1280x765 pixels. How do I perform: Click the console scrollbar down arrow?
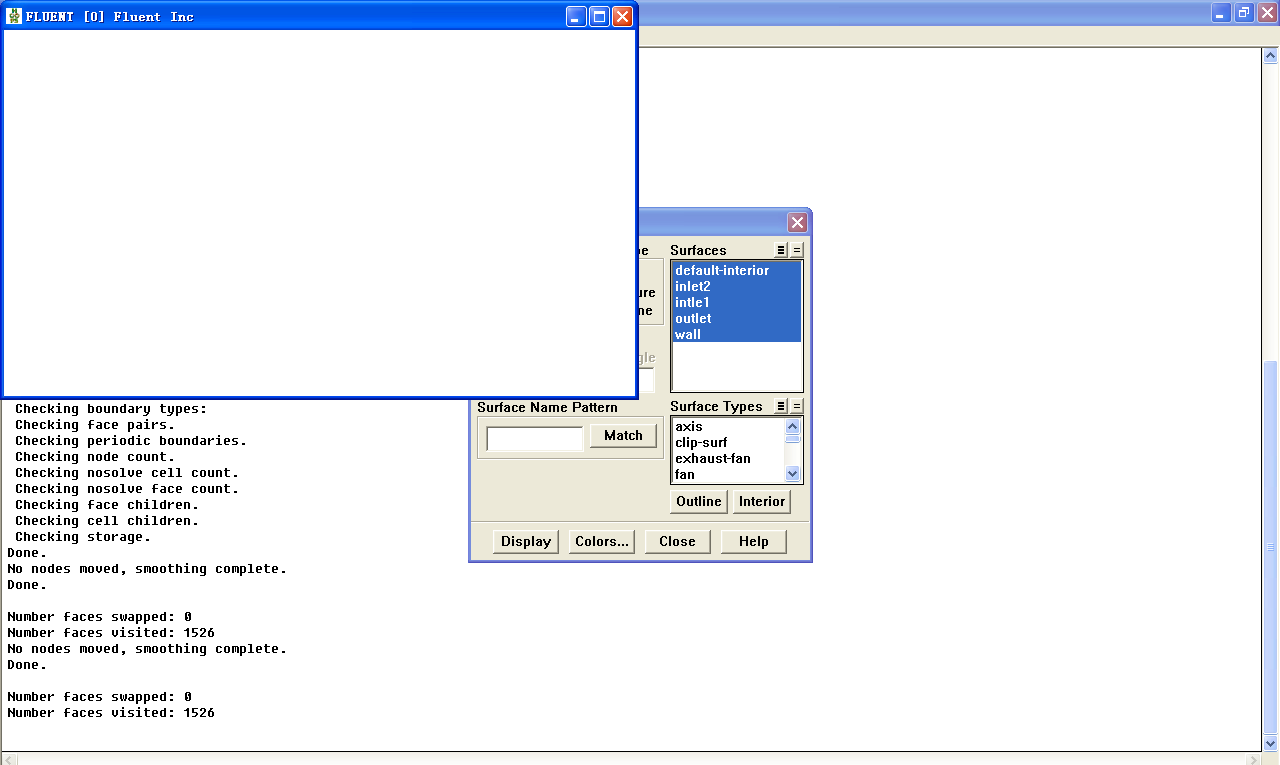(x=1271, y=743)
